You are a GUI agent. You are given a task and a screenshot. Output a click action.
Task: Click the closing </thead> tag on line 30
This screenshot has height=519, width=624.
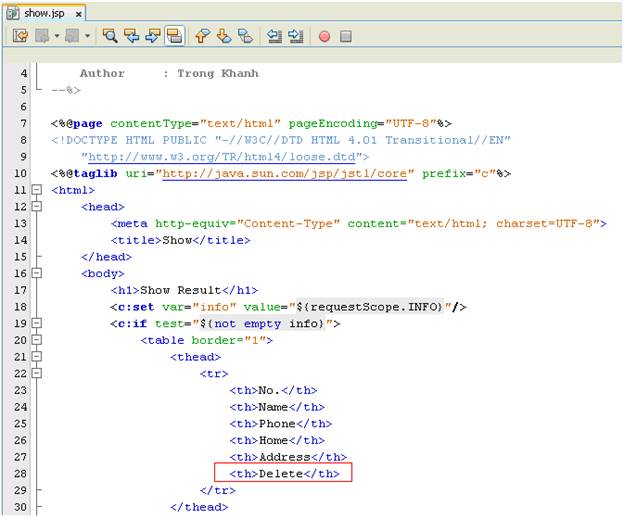pyautogui.click(x=199, y=507)
